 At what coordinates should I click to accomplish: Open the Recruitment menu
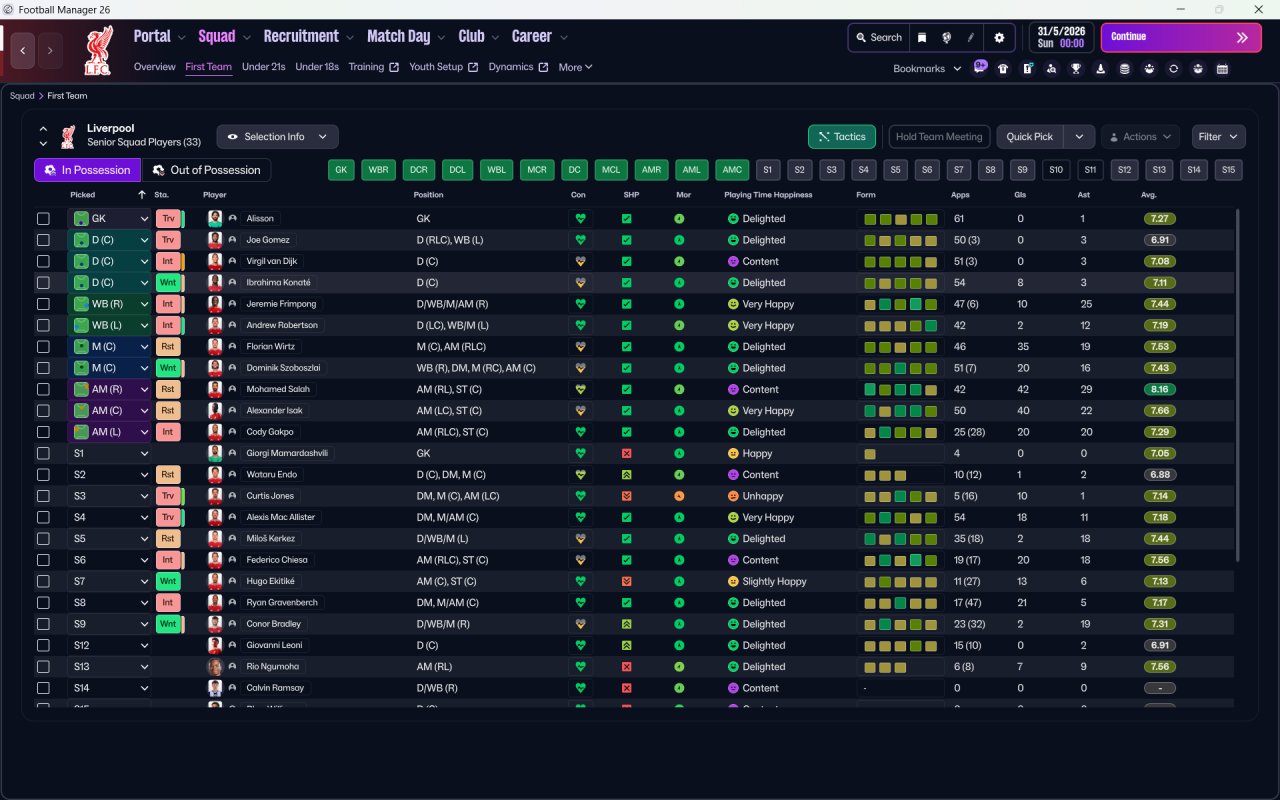click(x=309, y=37)
